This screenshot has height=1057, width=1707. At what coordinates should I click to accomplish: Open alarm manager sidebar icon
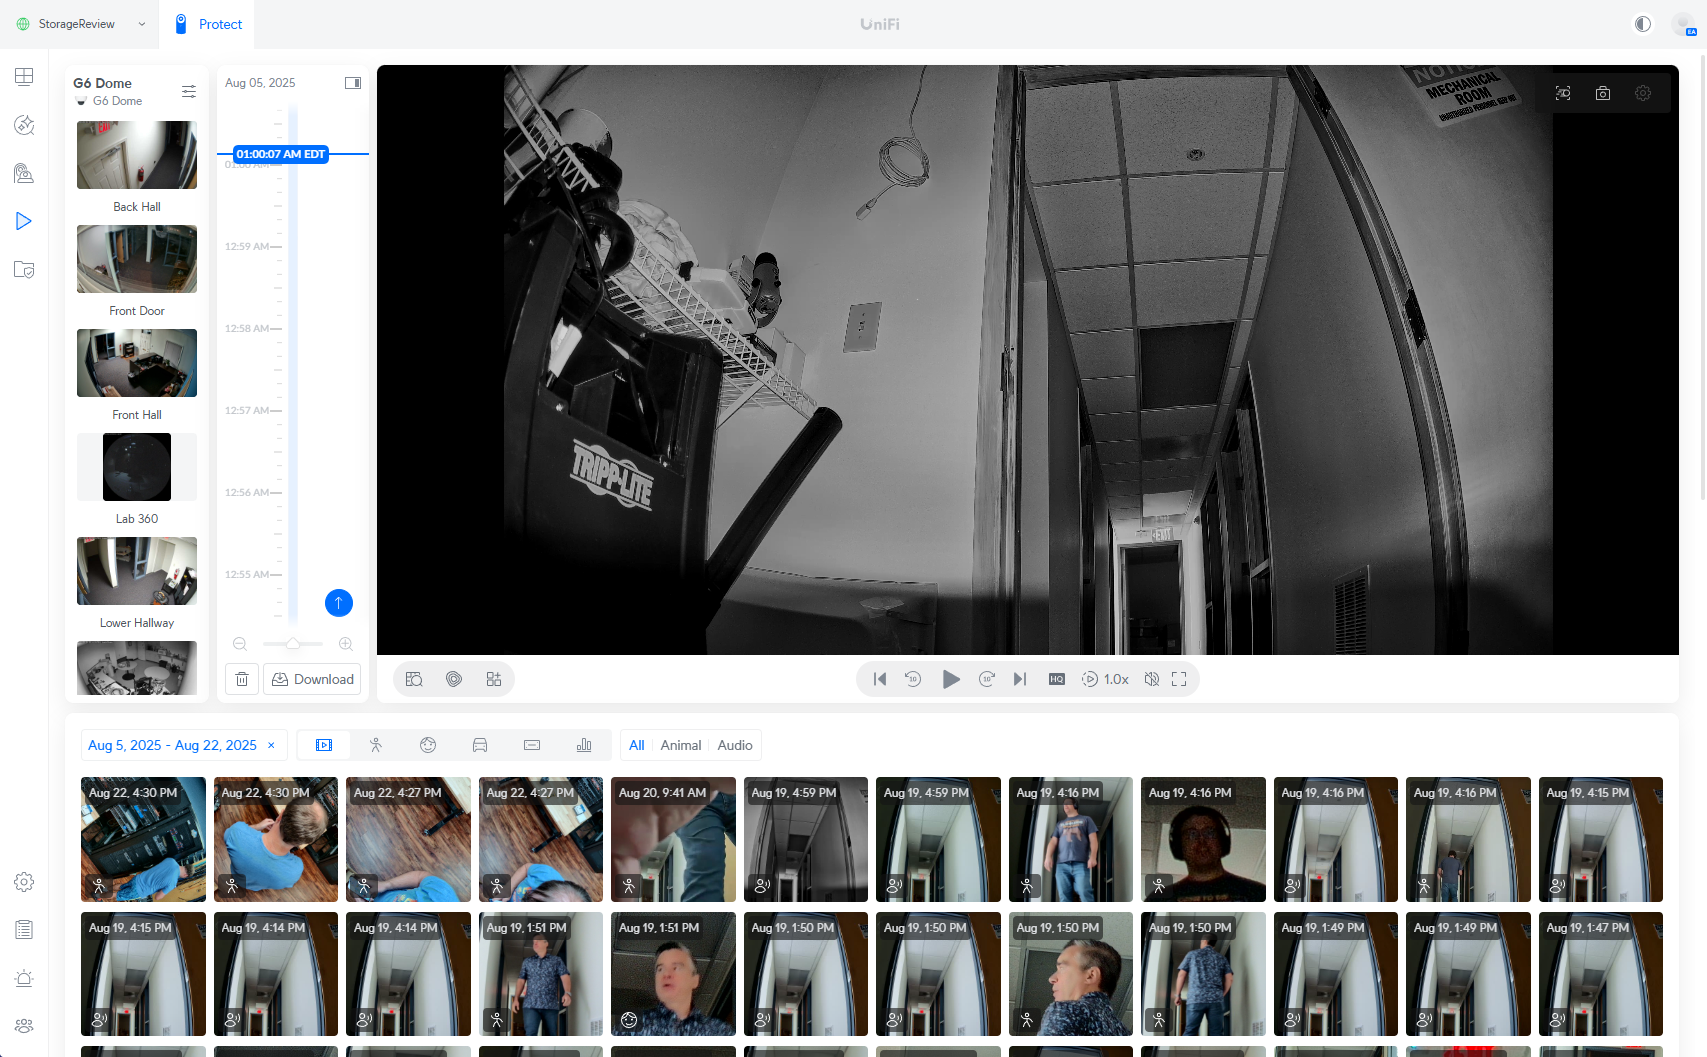click(x=24, y=978)
